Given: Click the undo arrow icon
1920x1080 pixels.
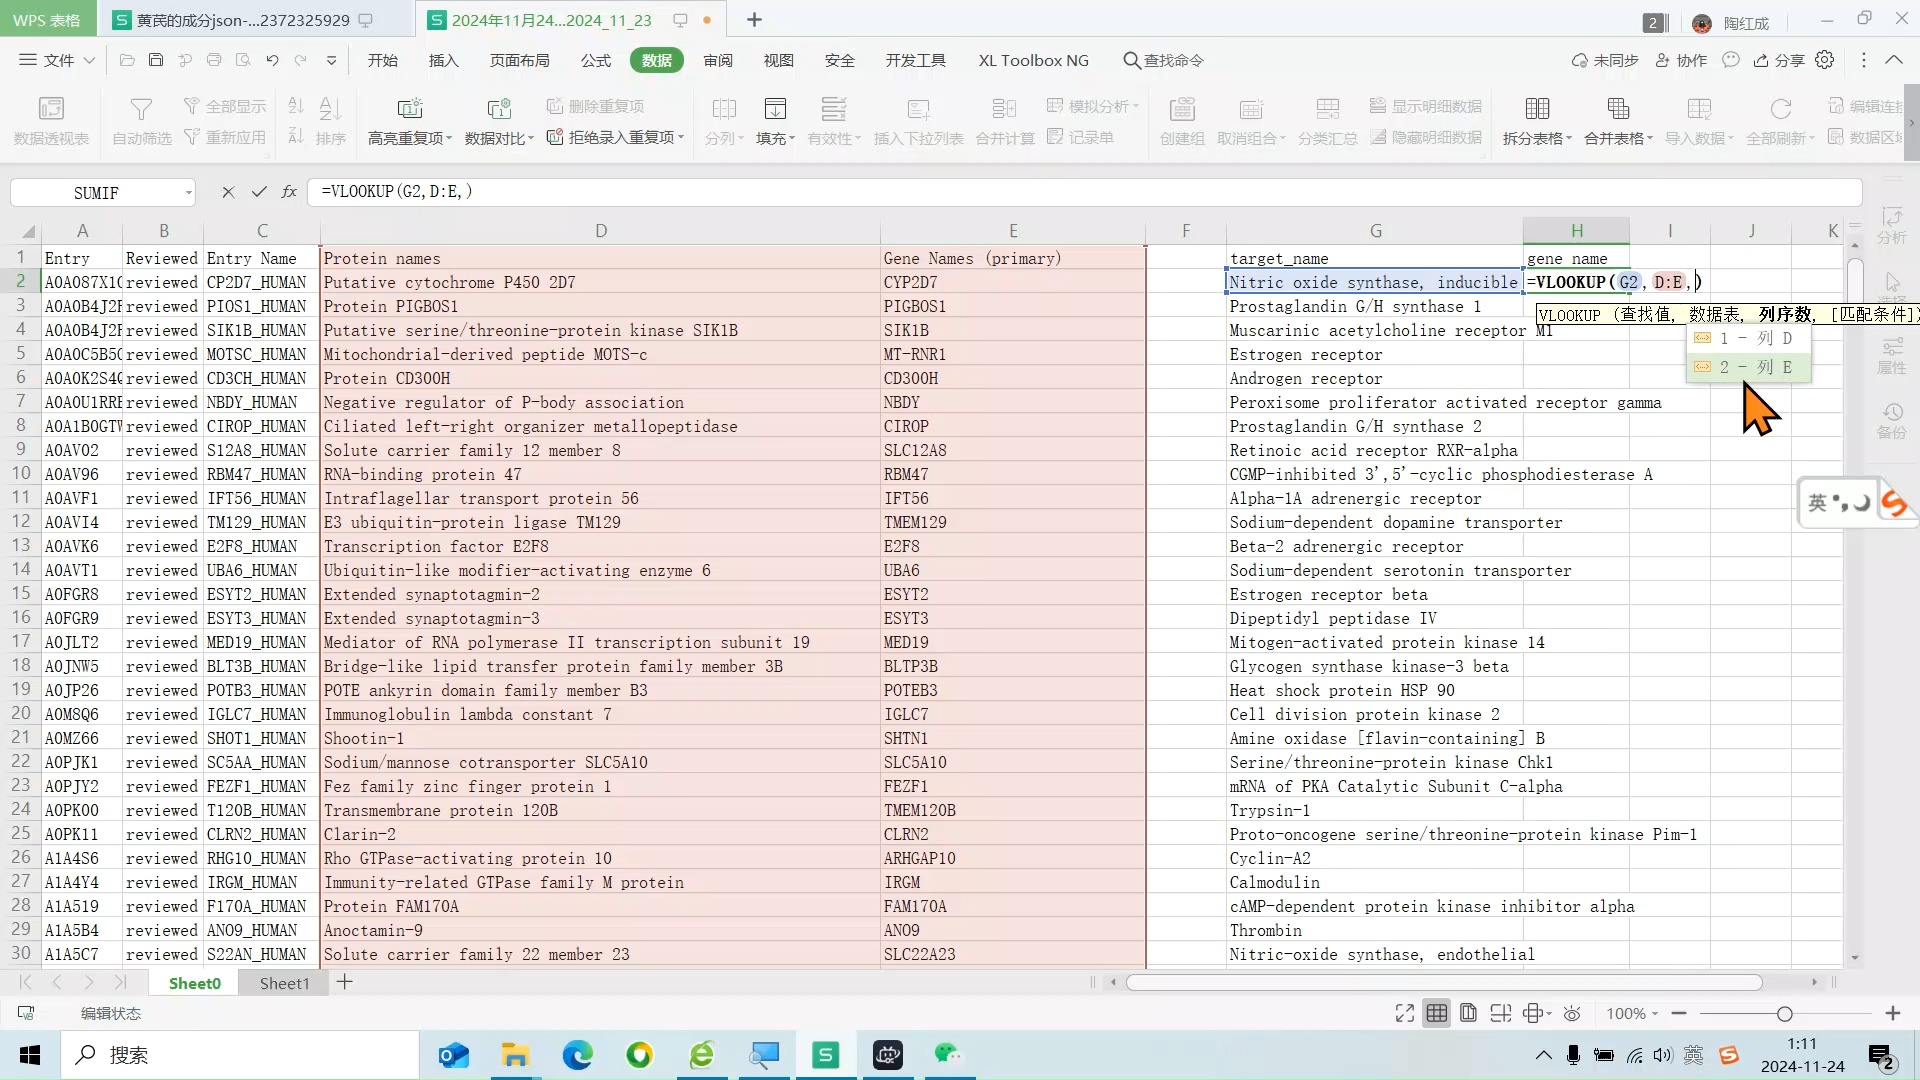Looking at the screenshot, I should (x=272, y=60).
